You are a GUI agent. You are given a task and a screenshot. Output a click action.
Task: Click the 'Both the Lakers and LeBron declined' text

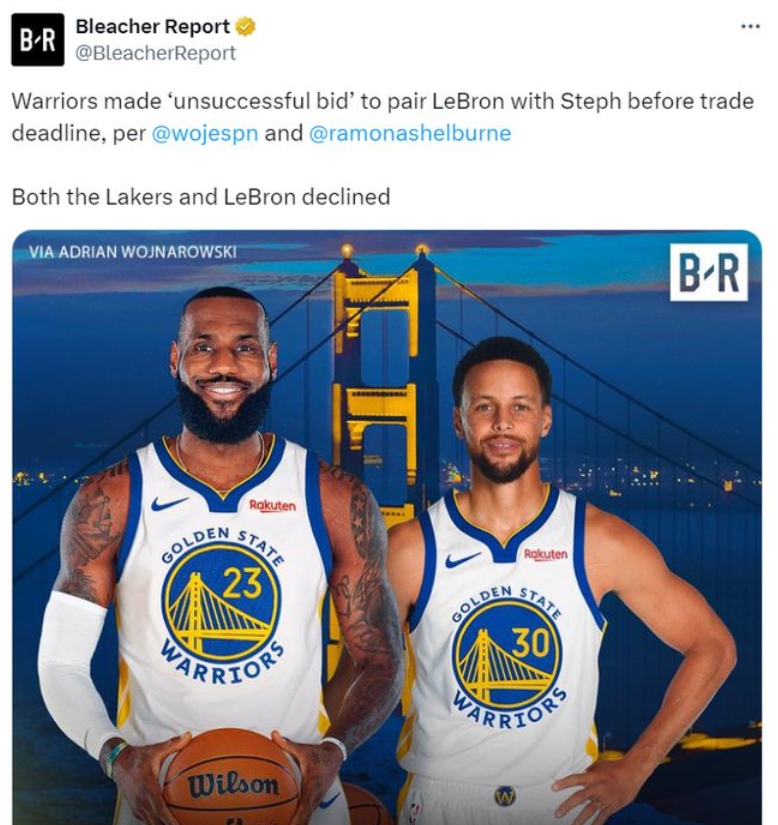point(201,197)
